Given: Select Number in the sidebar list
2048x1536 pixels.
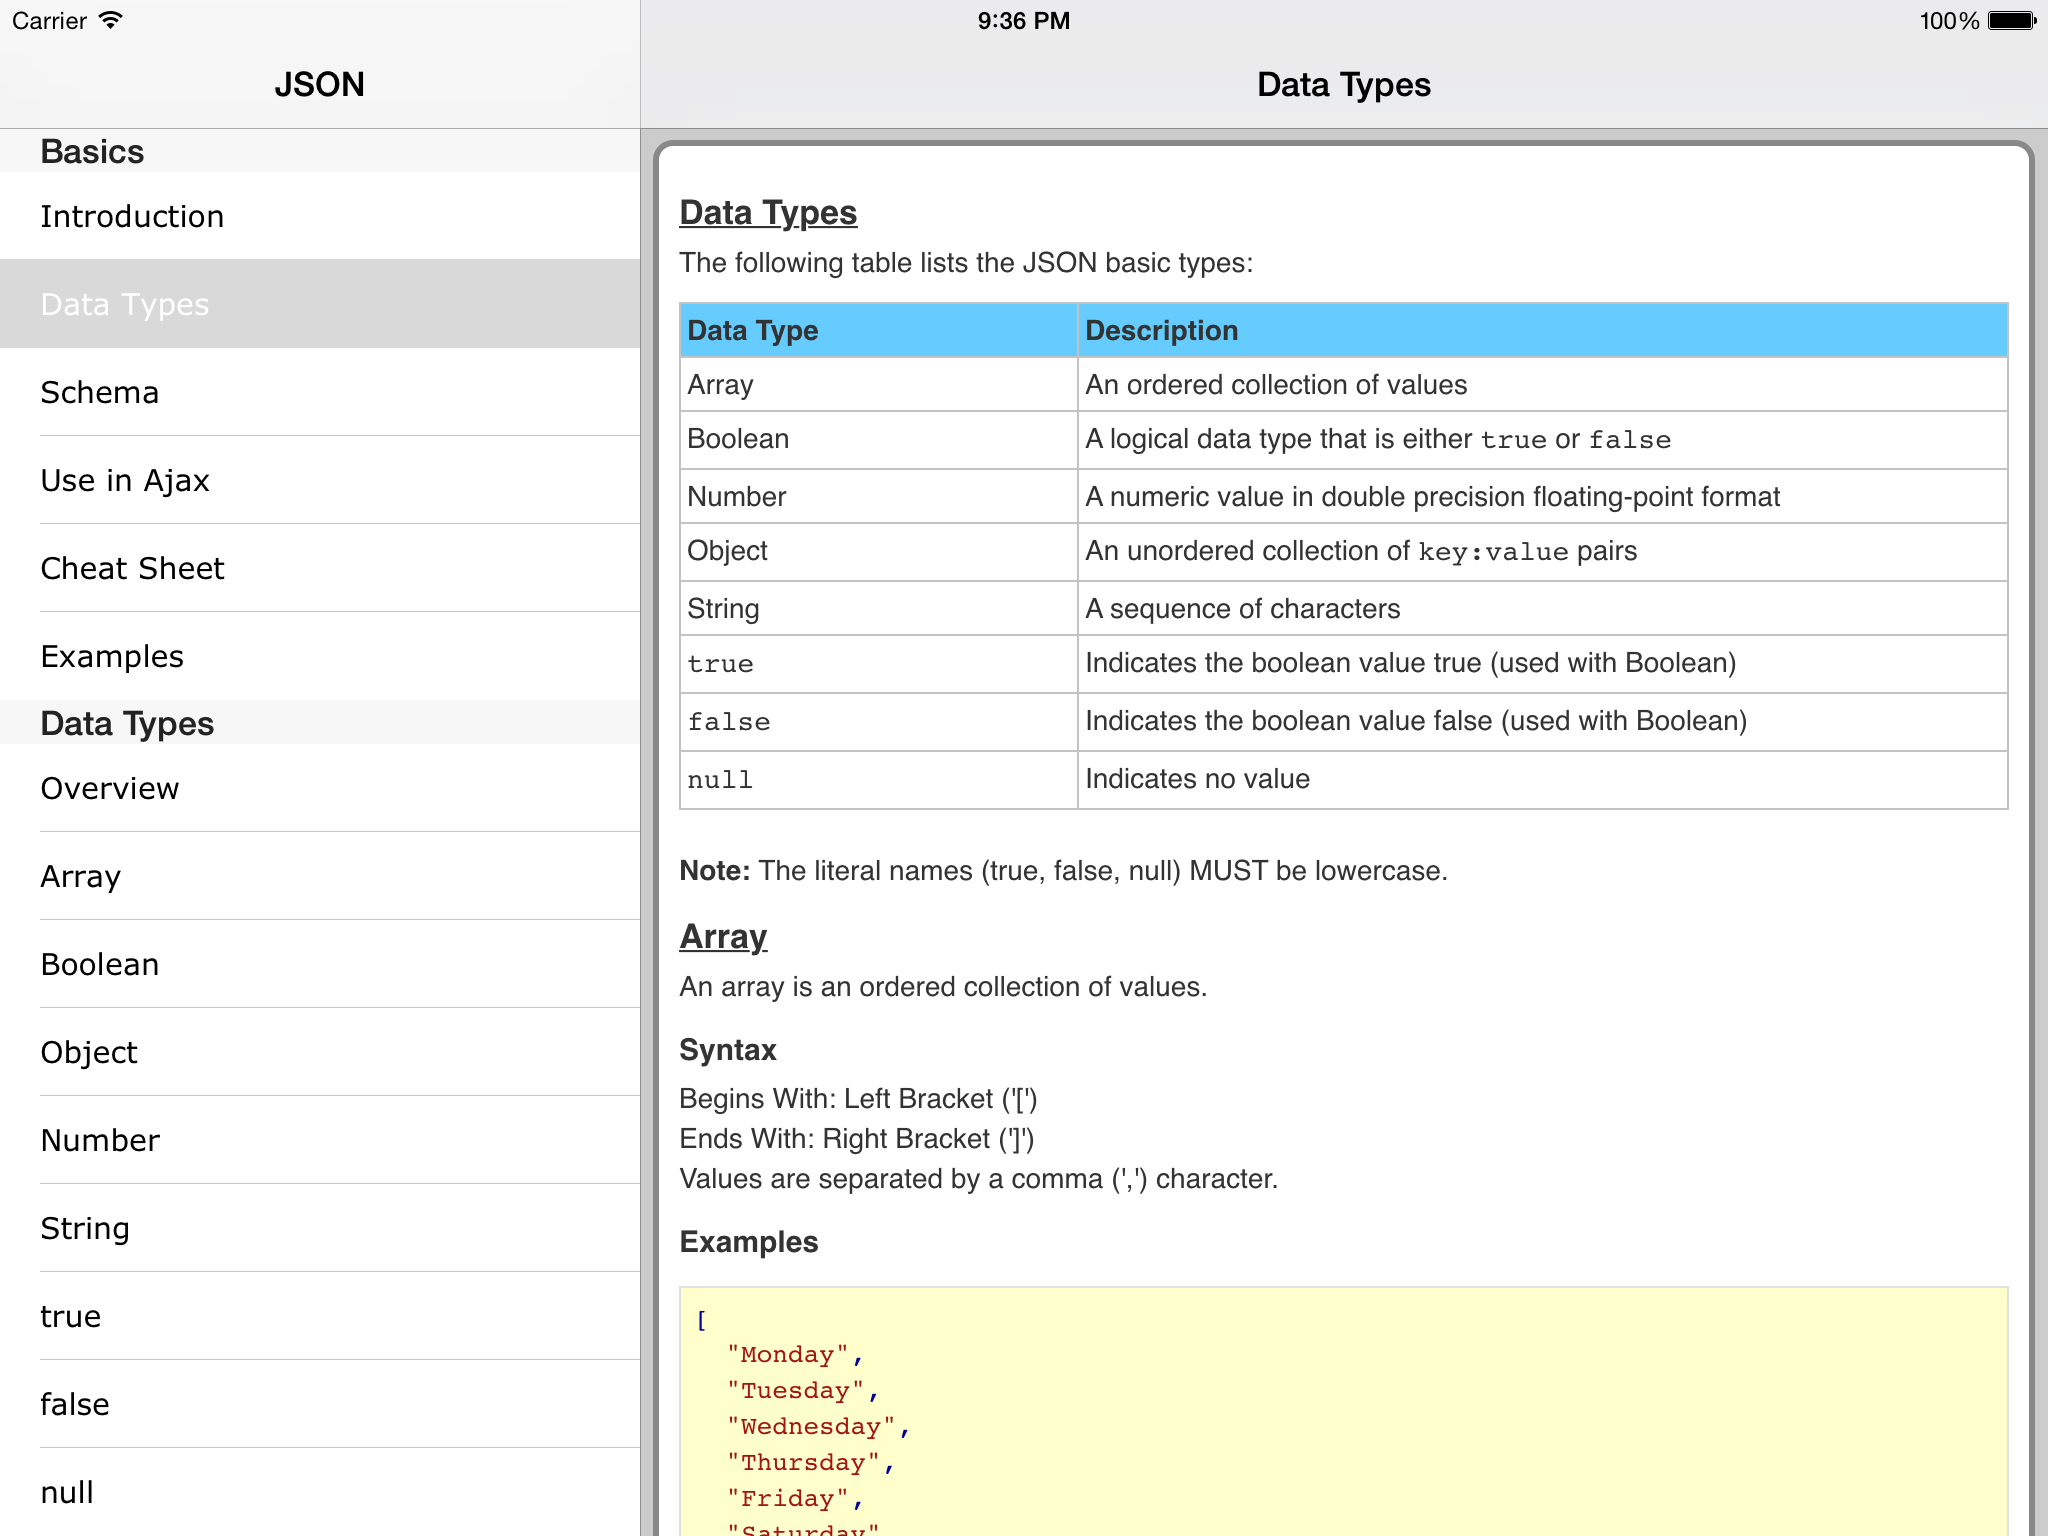Looking at the screenshot, I should coord(100,1140).
